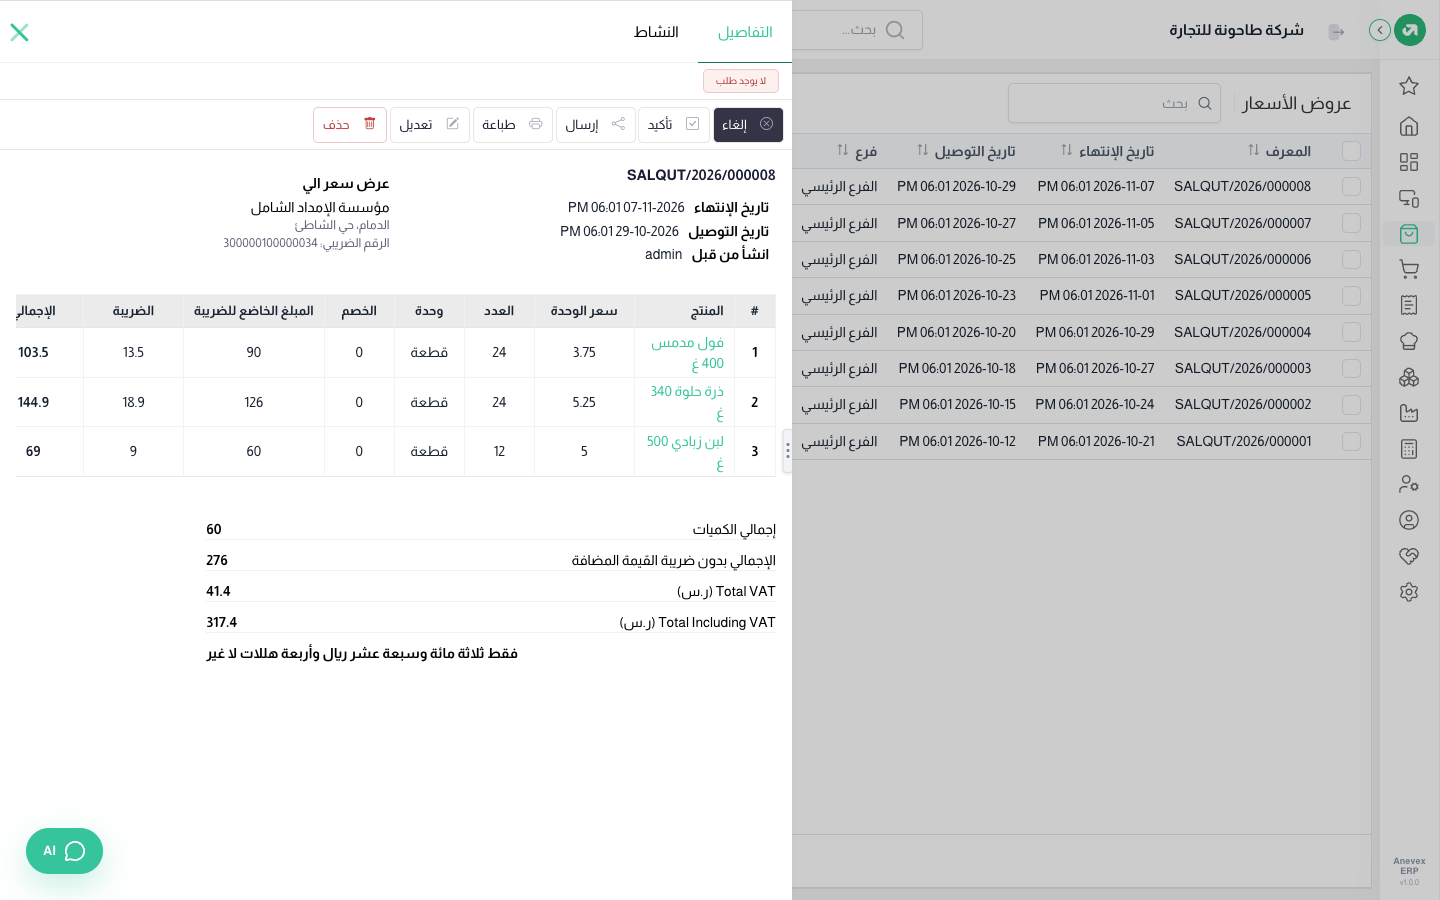The image size is (1440, 900).
Task: Switch to the التفاصيل tab
Action: 745,32
